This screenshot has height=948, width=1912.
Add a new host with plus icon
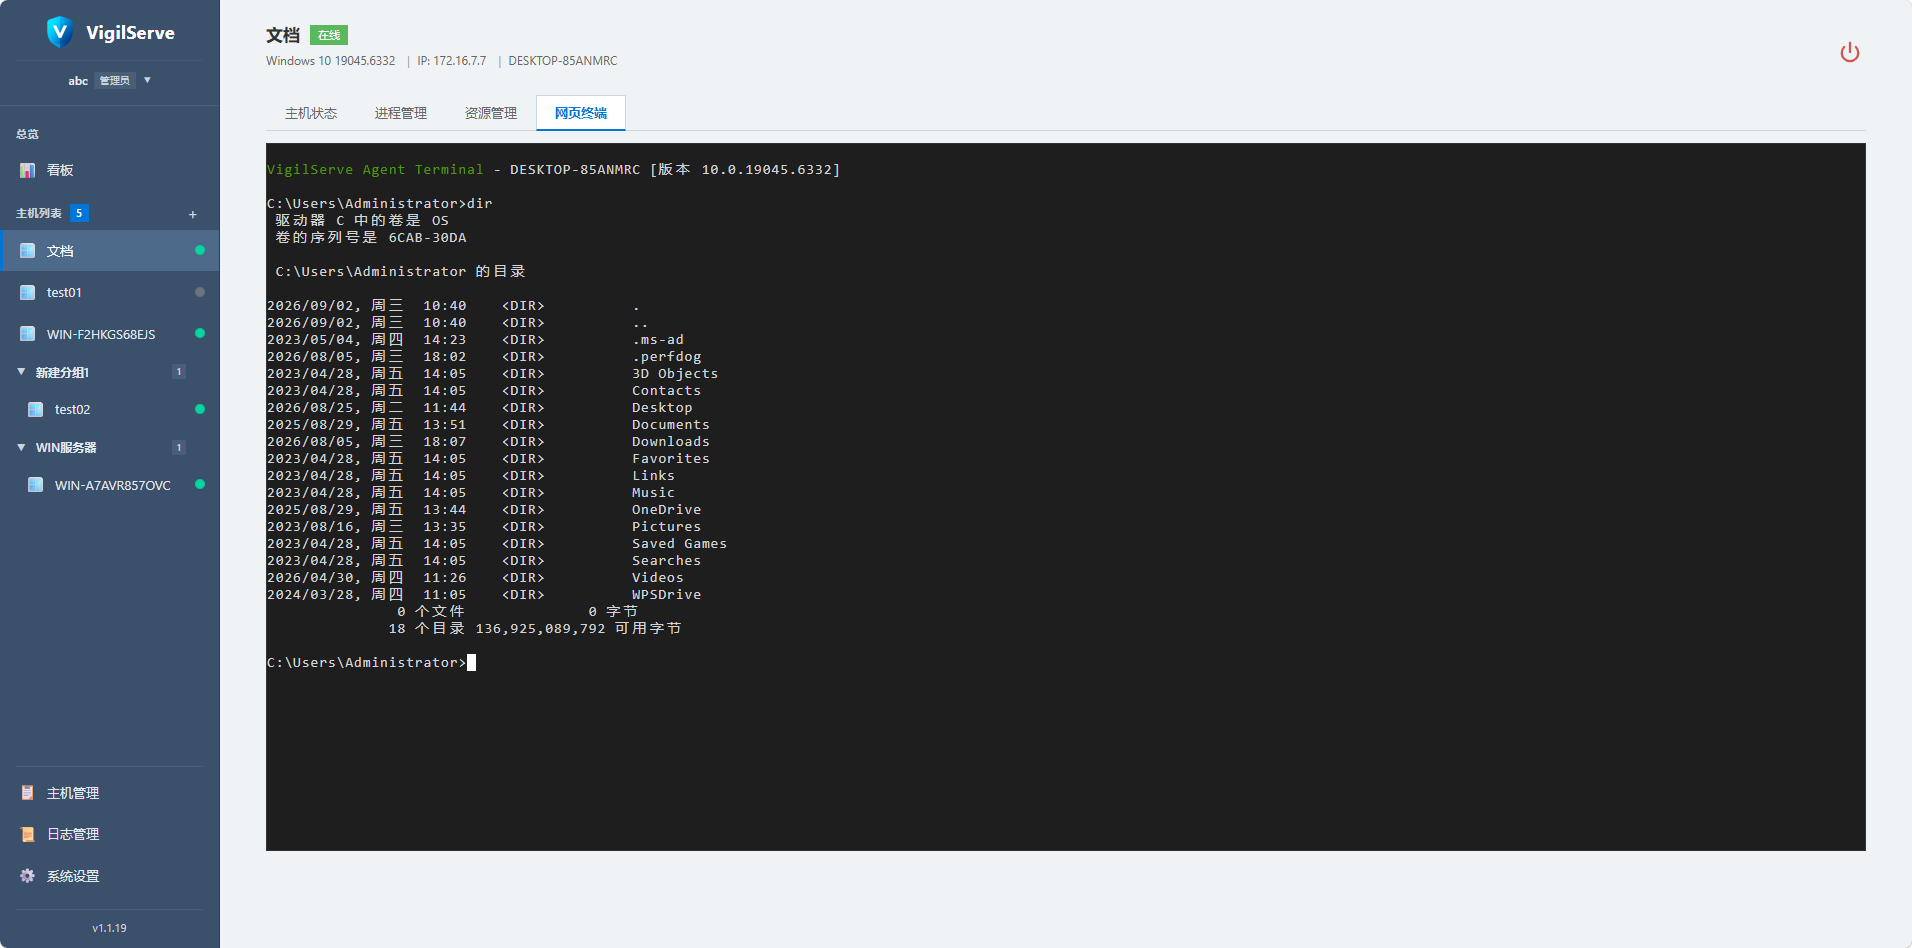click(x=193, y=214)
